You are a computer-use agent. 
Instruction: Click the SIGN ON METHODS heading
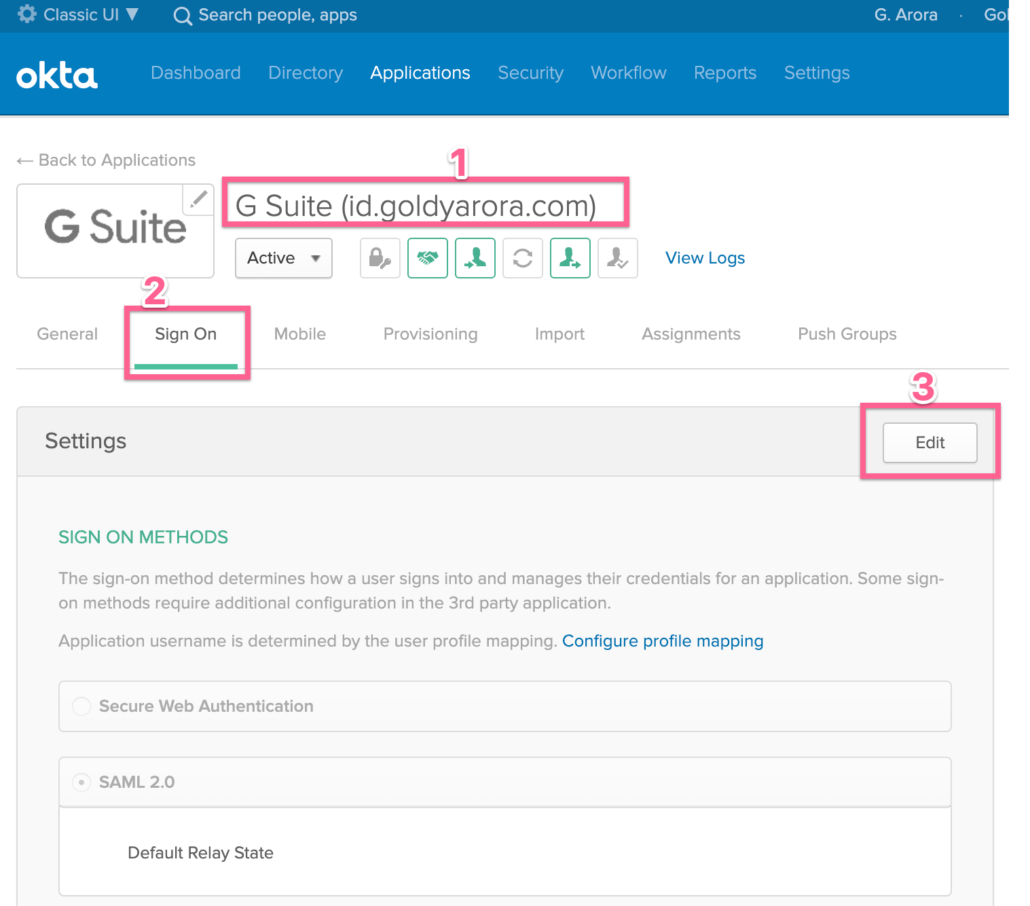(x=143, y=537)
